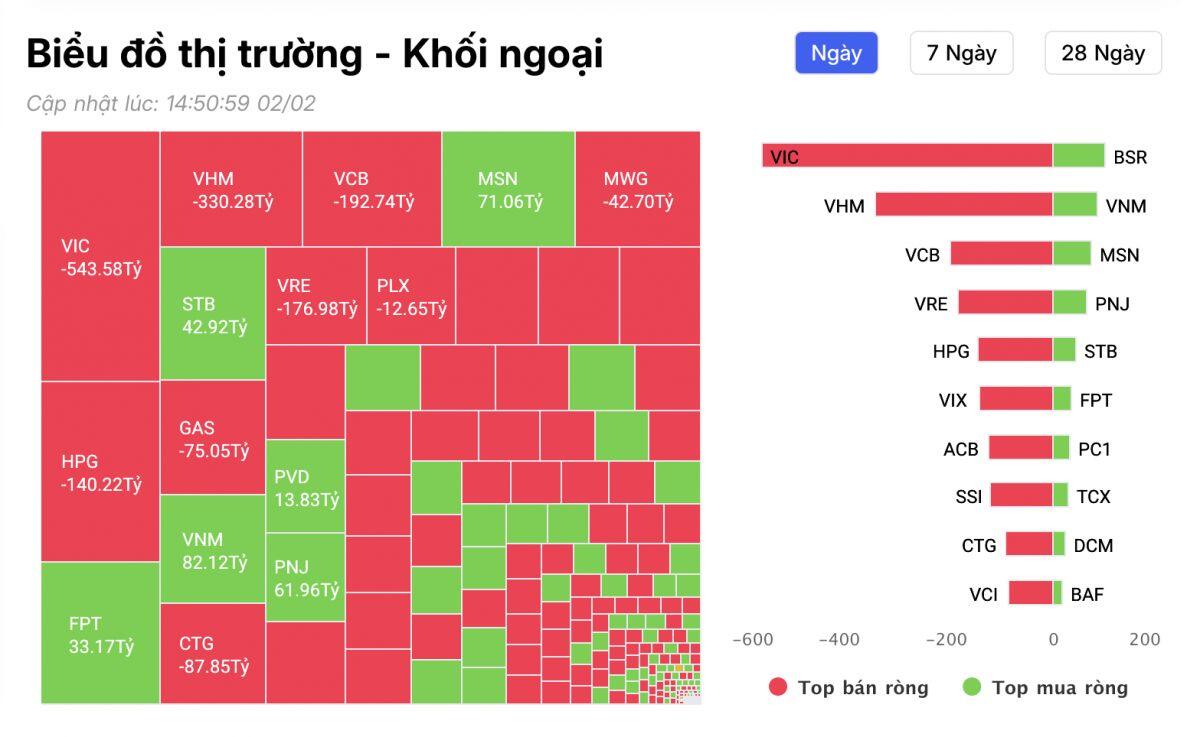Screen dimensions: 1200x737
Task: Click the MWG tile at top right
Action: pyautogui.click(x=638, y=186)
